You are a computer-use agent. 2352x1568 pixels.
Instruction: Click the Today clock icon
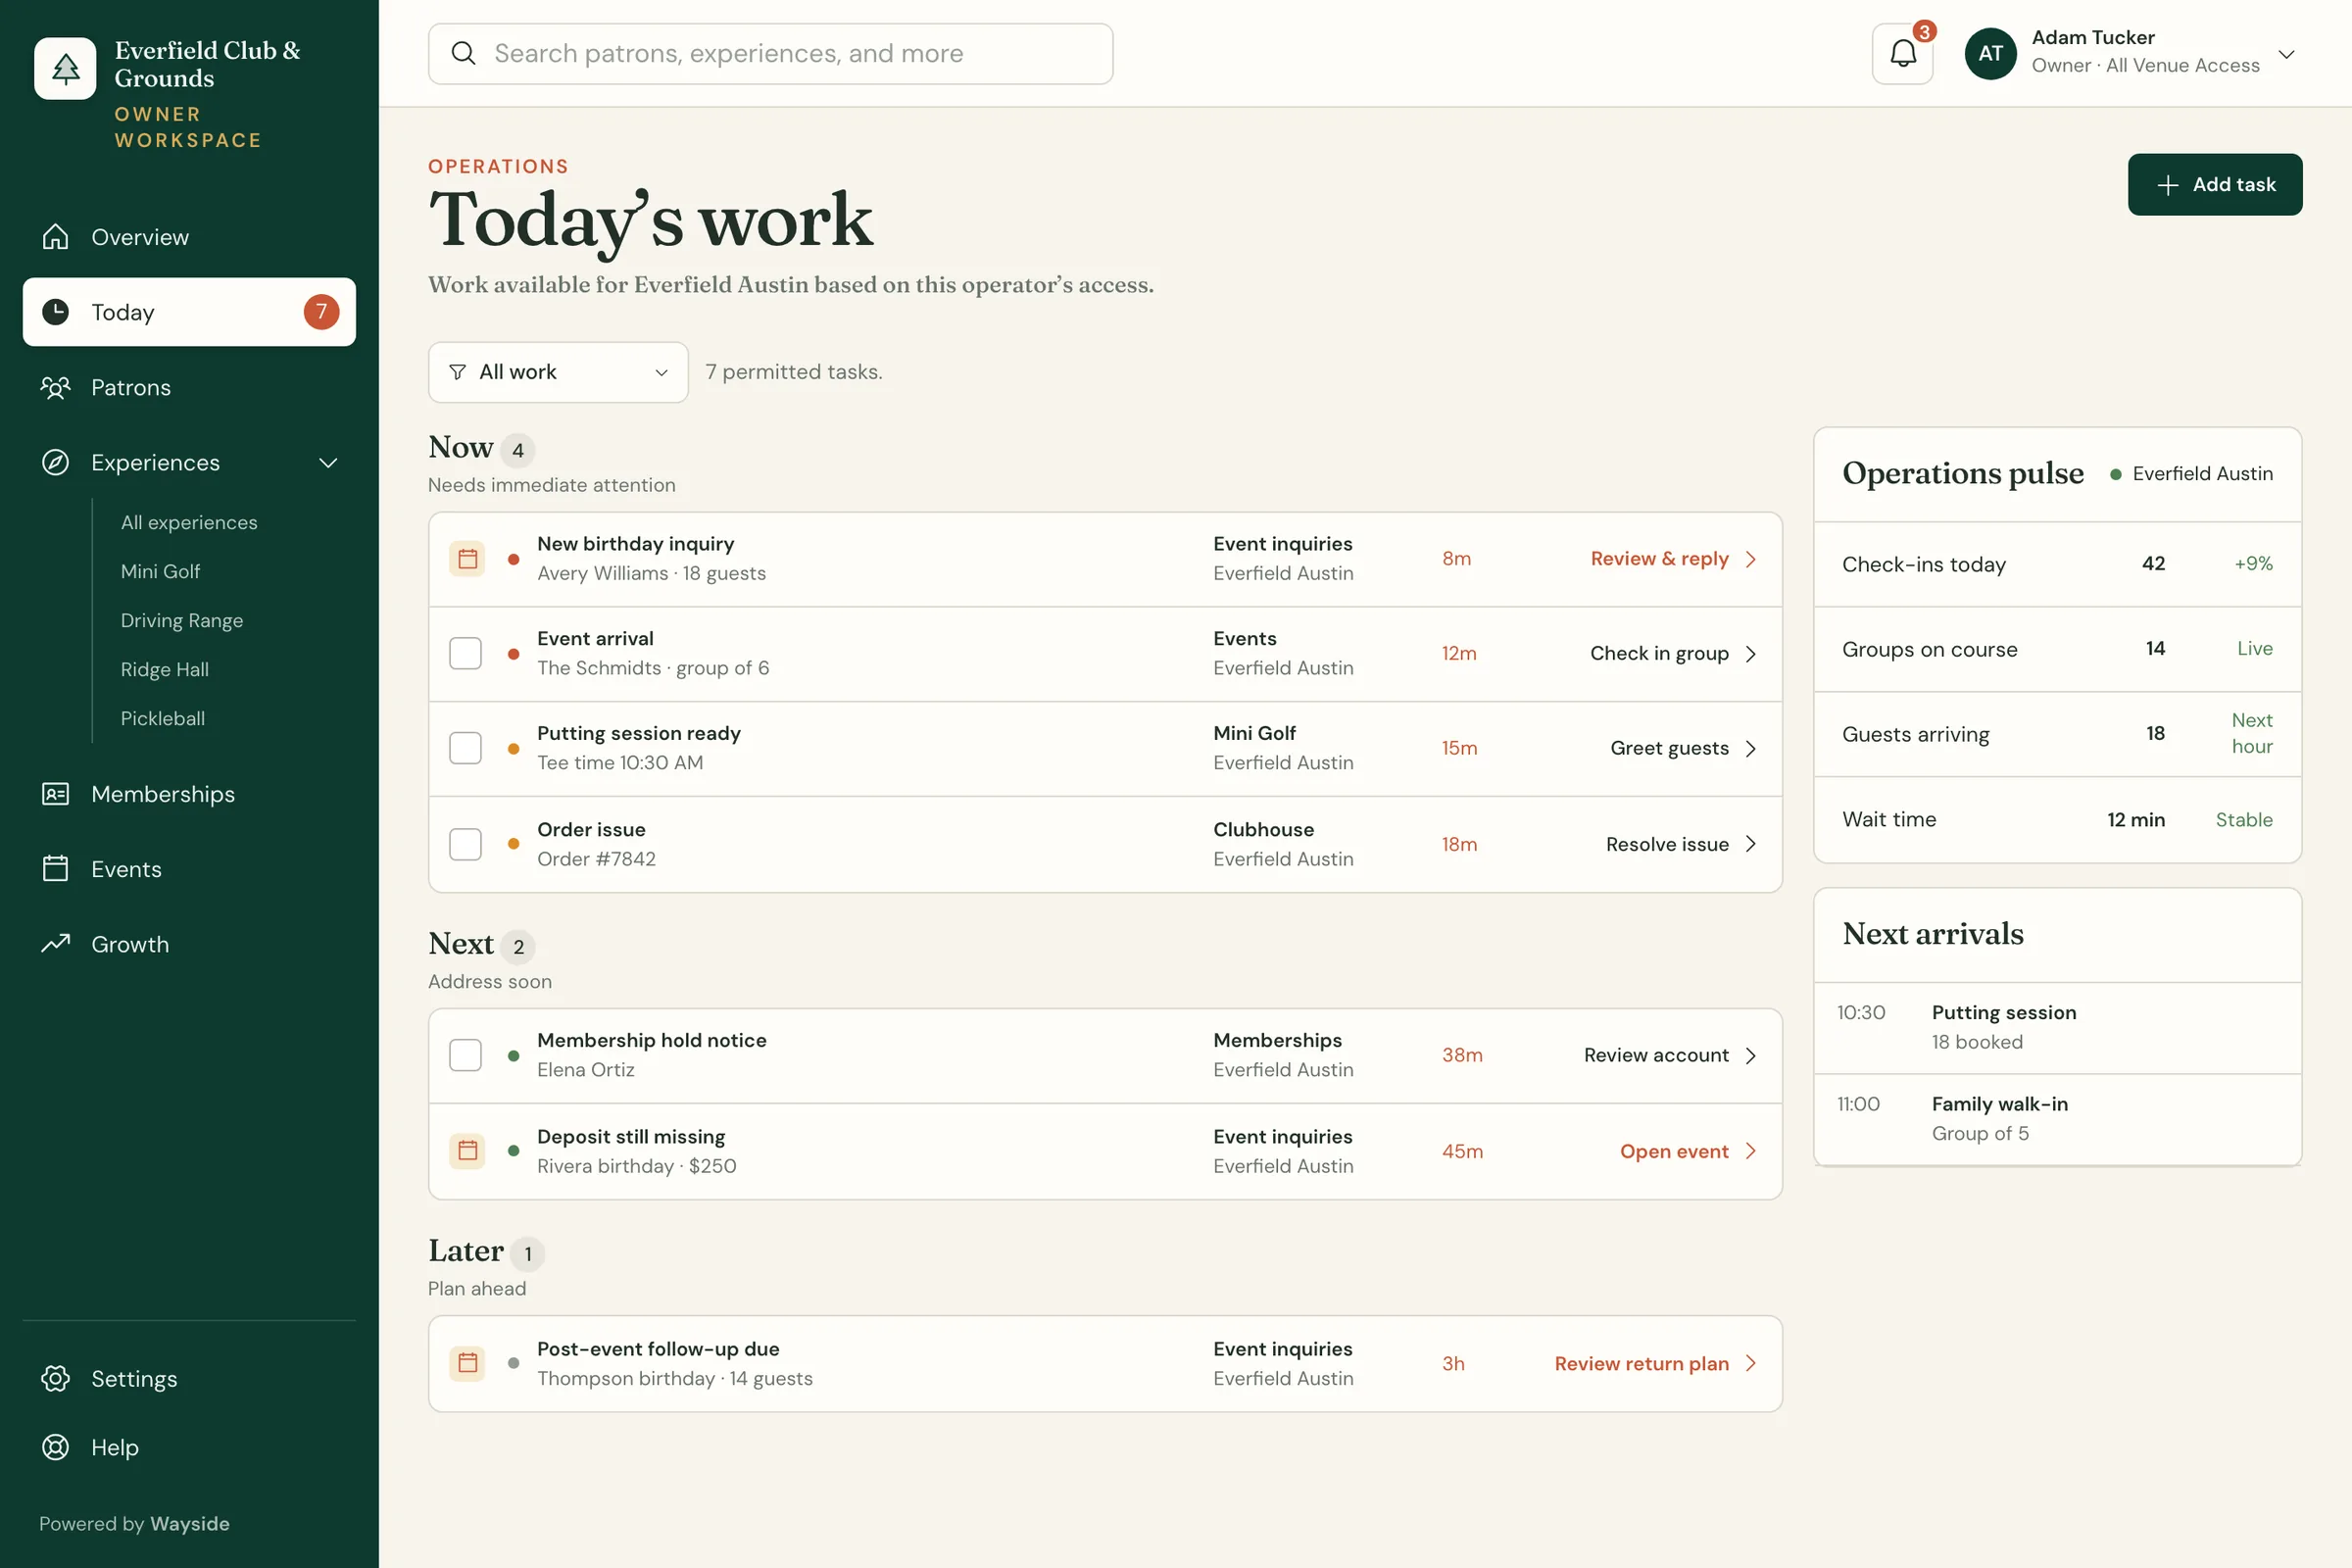pyautogui.click(x=55, y=312)
